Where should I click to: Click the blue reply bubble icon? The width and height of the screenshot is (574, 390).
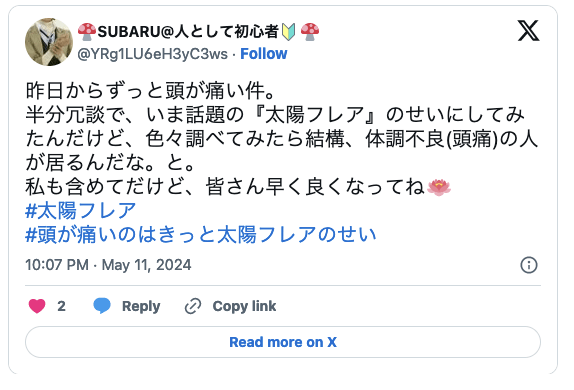click(102, 306)
